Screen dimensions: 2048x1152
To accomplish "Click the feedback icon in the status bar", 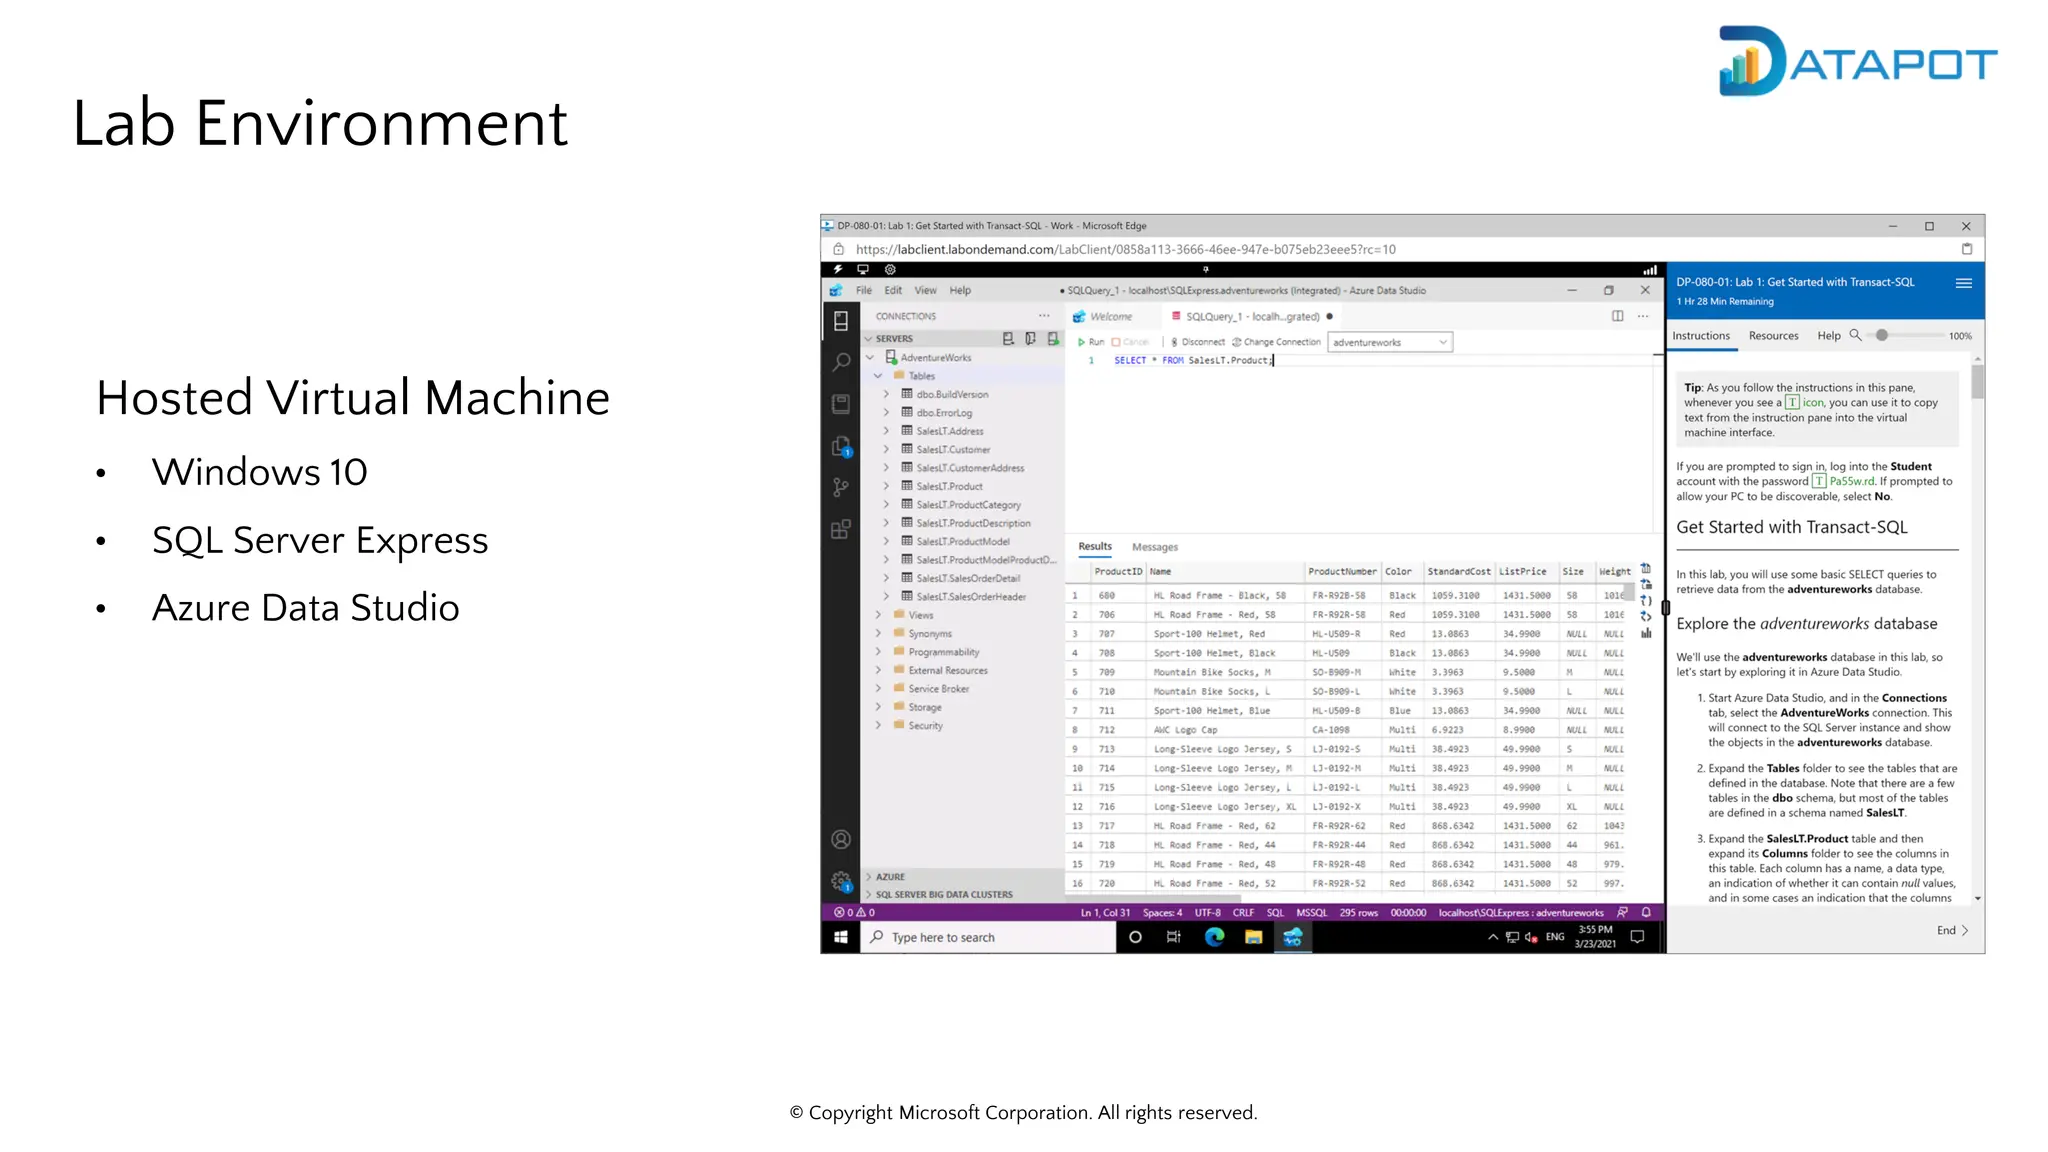I will point(1622,912).
